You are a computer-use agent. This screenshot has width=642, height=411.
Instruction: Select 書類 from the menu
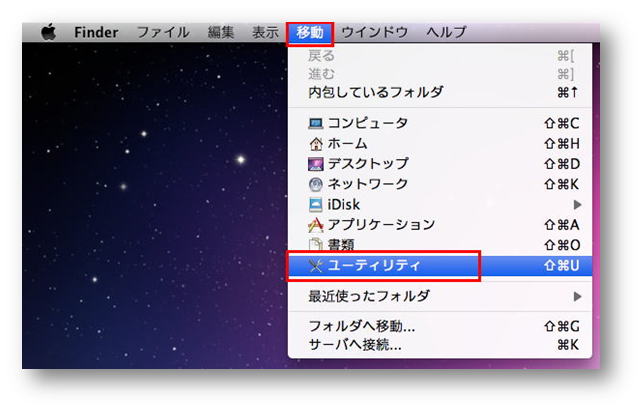click(440, 245)
